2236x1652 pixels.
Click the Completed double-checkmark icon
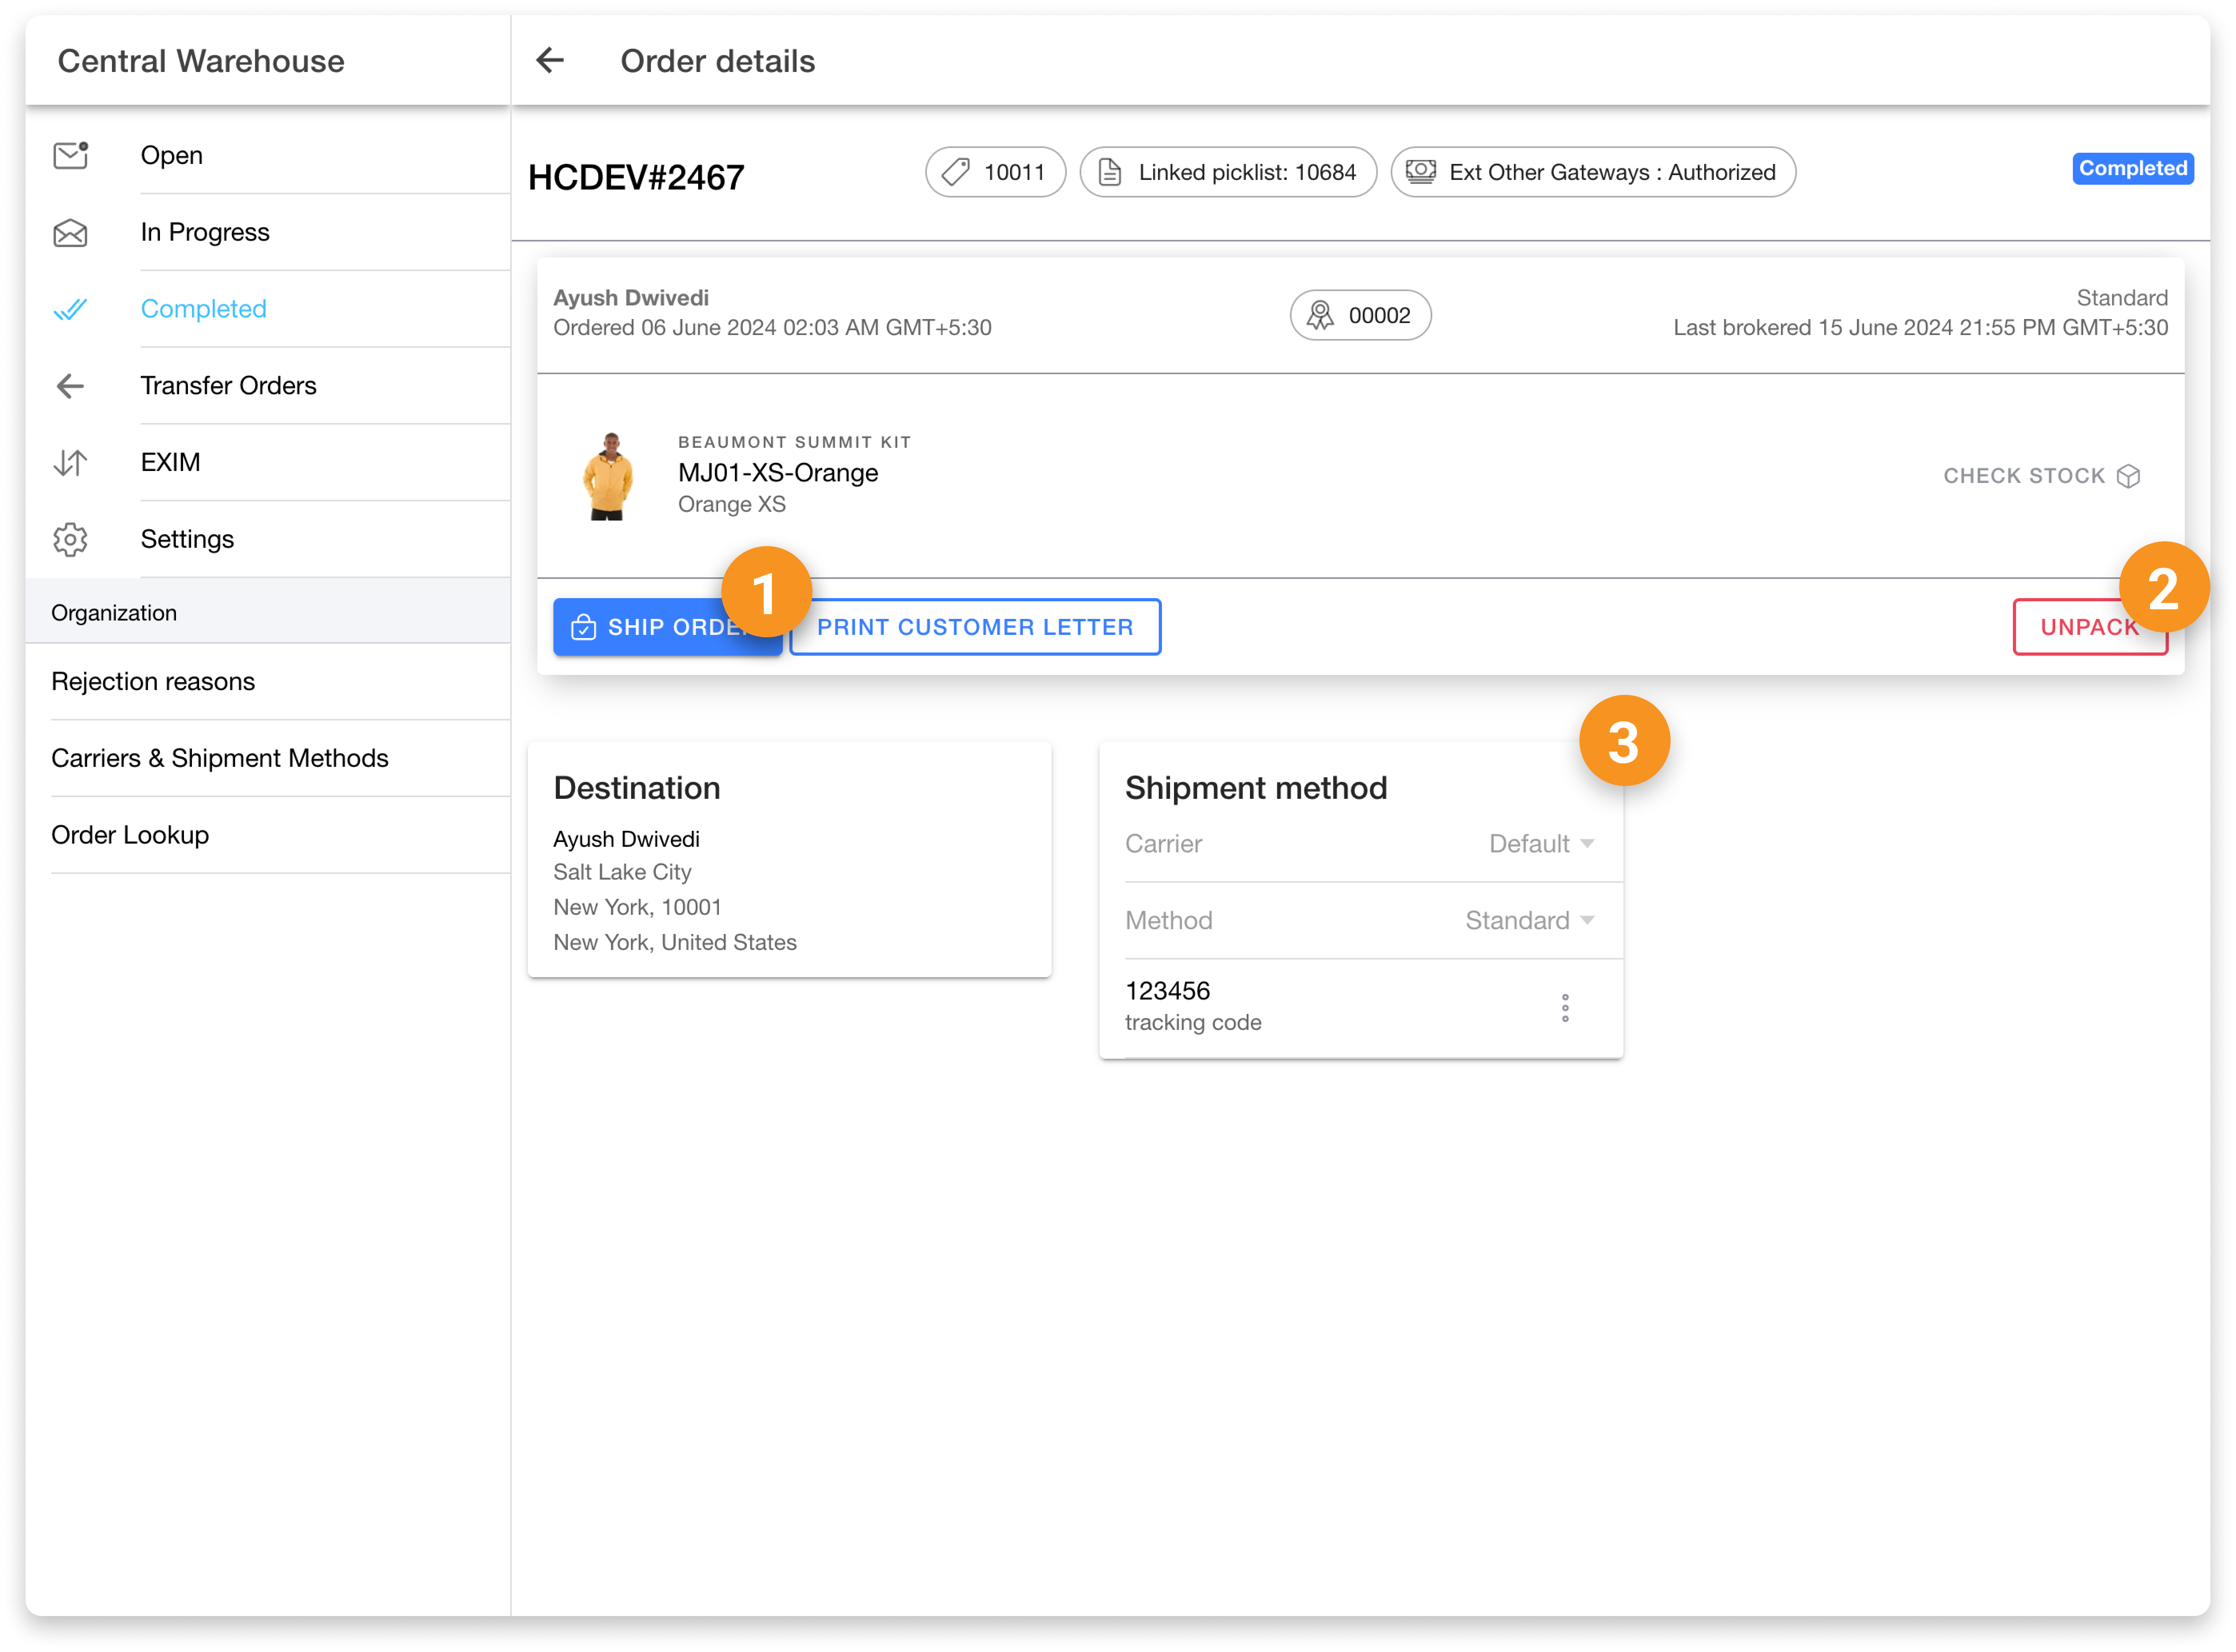point(70,309)
